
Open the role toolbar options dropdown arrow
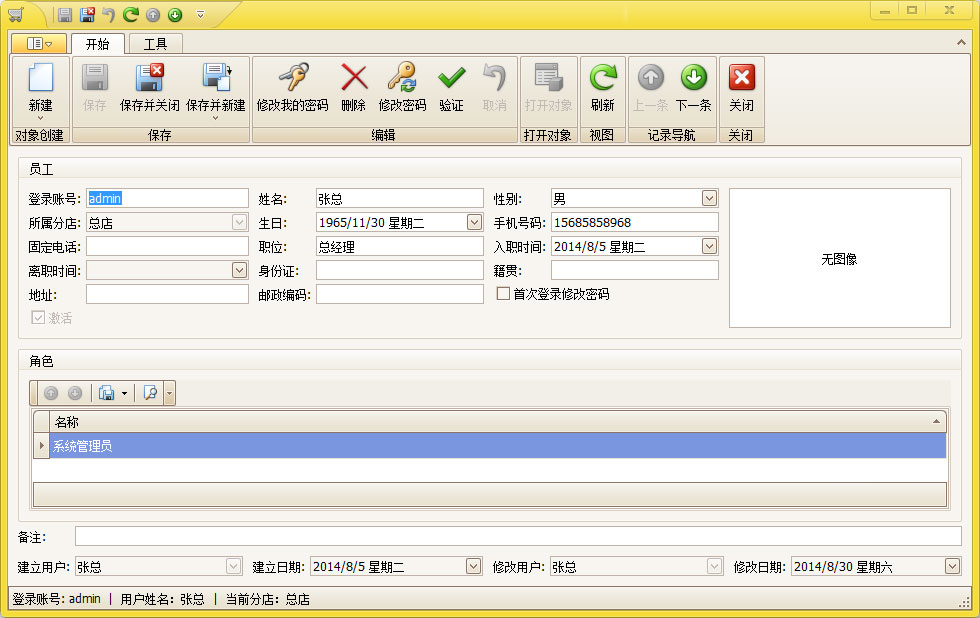pyautogui.click(x=169, y=393)
